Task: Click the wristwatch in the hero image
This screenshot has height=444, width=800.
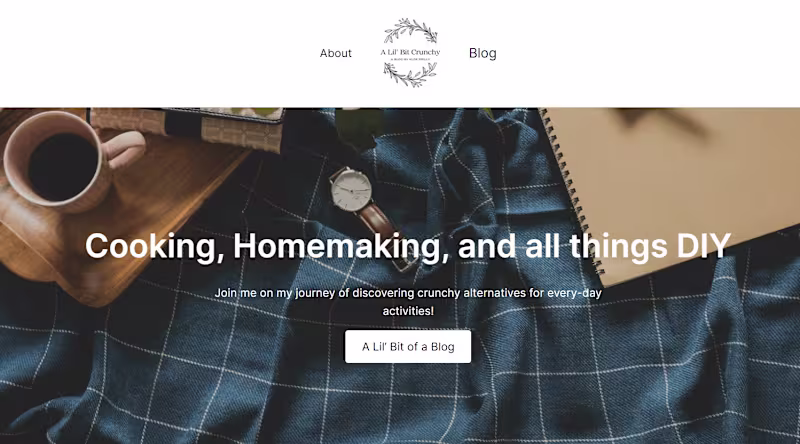Action: [x=352, y=189]
